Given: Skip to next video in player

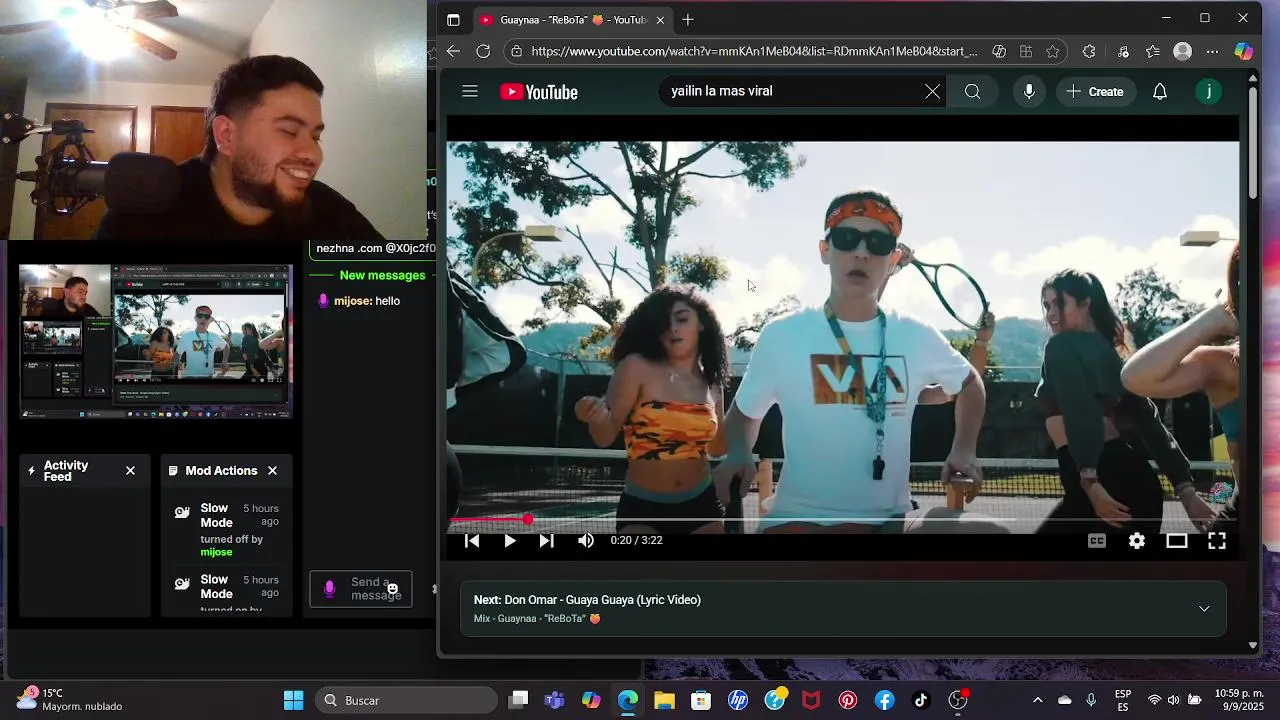Looking at the screenshot, I should pyautogui.click(x=546, y=540).
